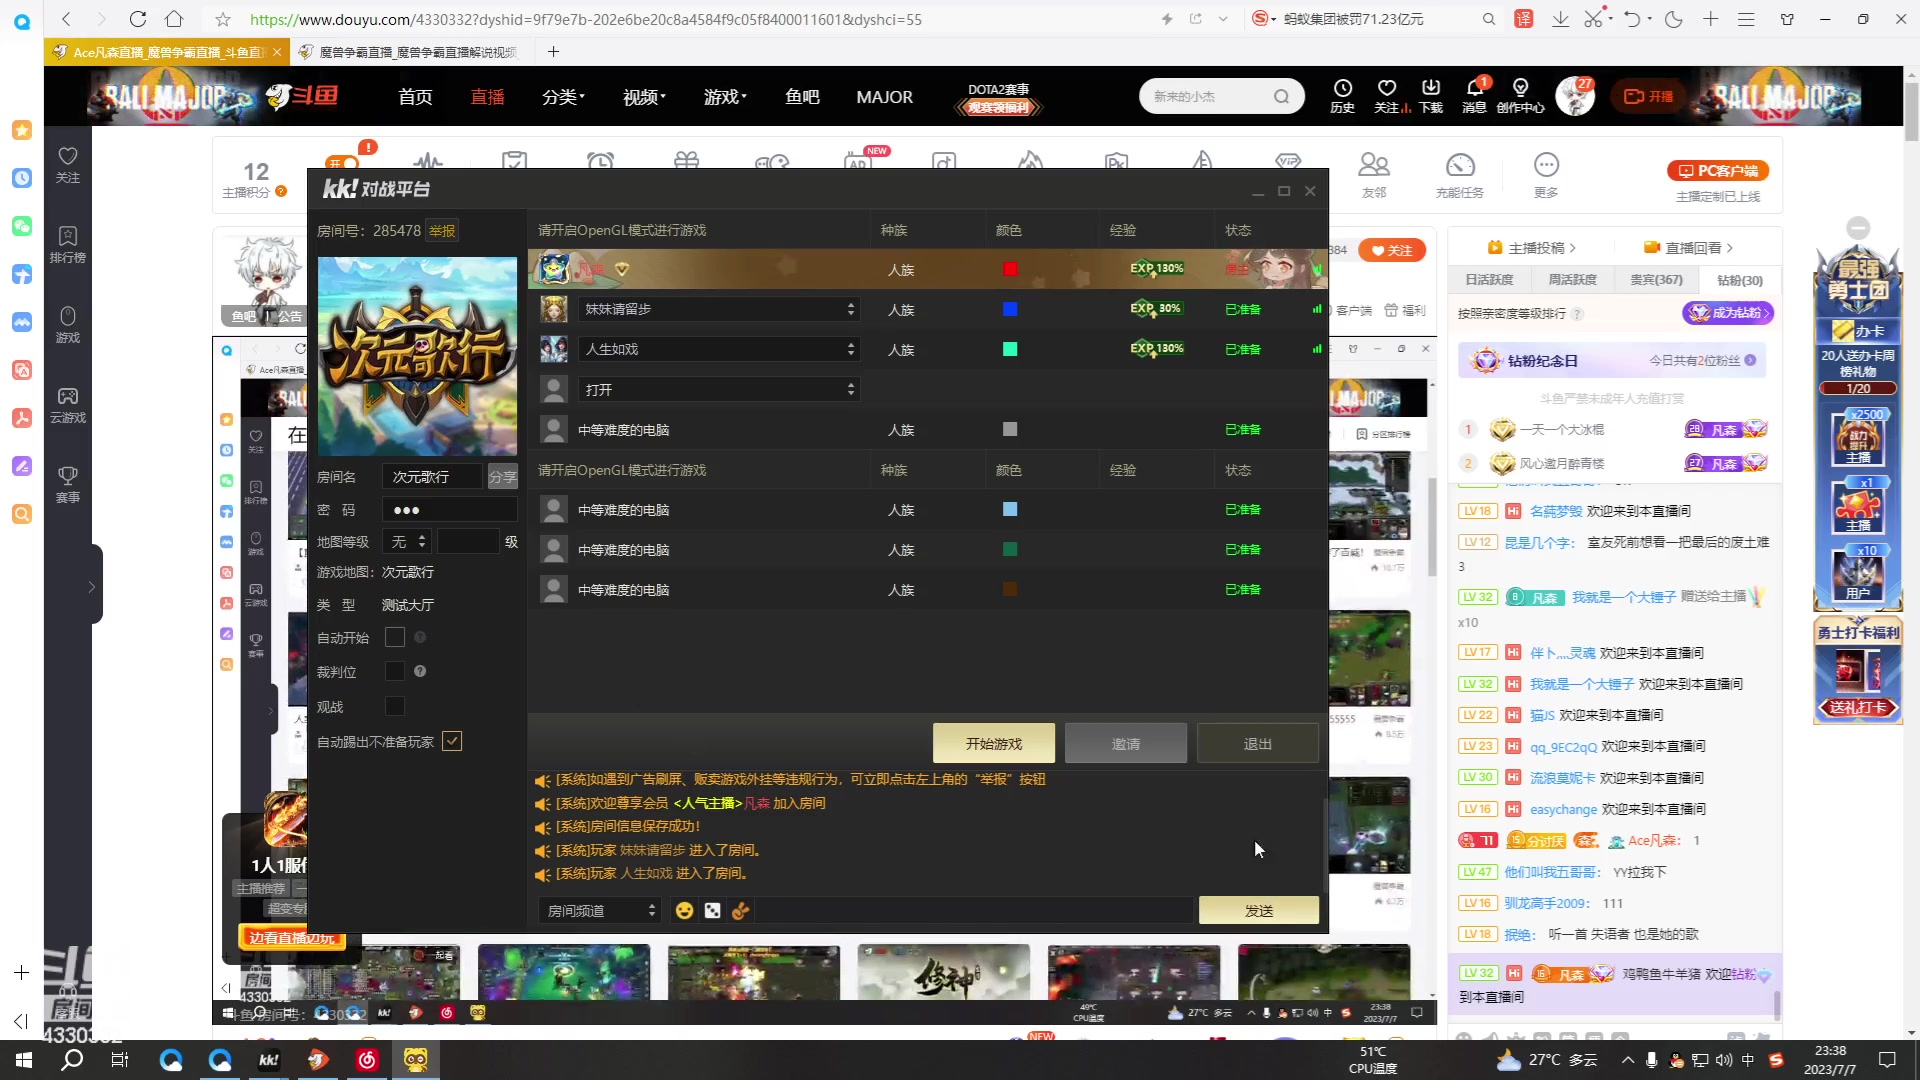The width and height of the screenshot is (1920, 1080).
Task: Click the orange 关注 follow button
Action: click(1392, 250)
